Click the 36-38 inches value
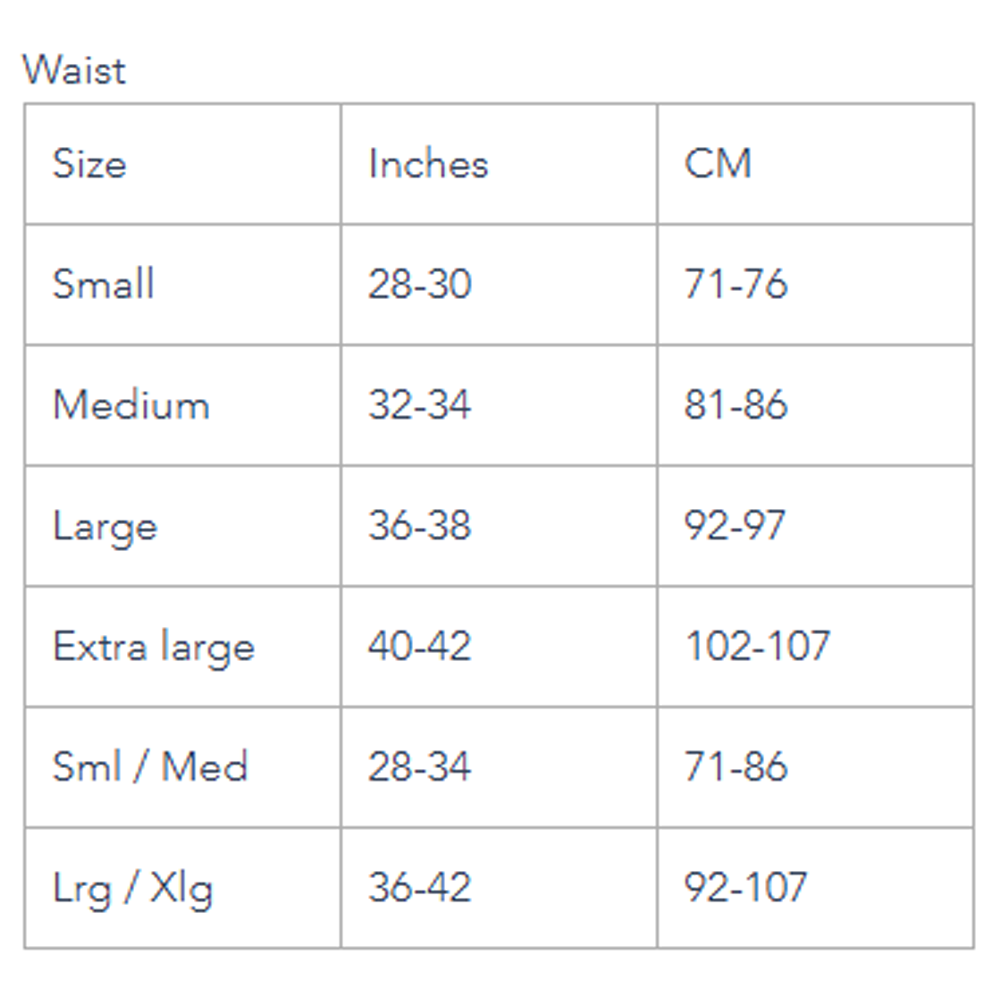Screen dimensions: 1000x1000 click(419, 527)
